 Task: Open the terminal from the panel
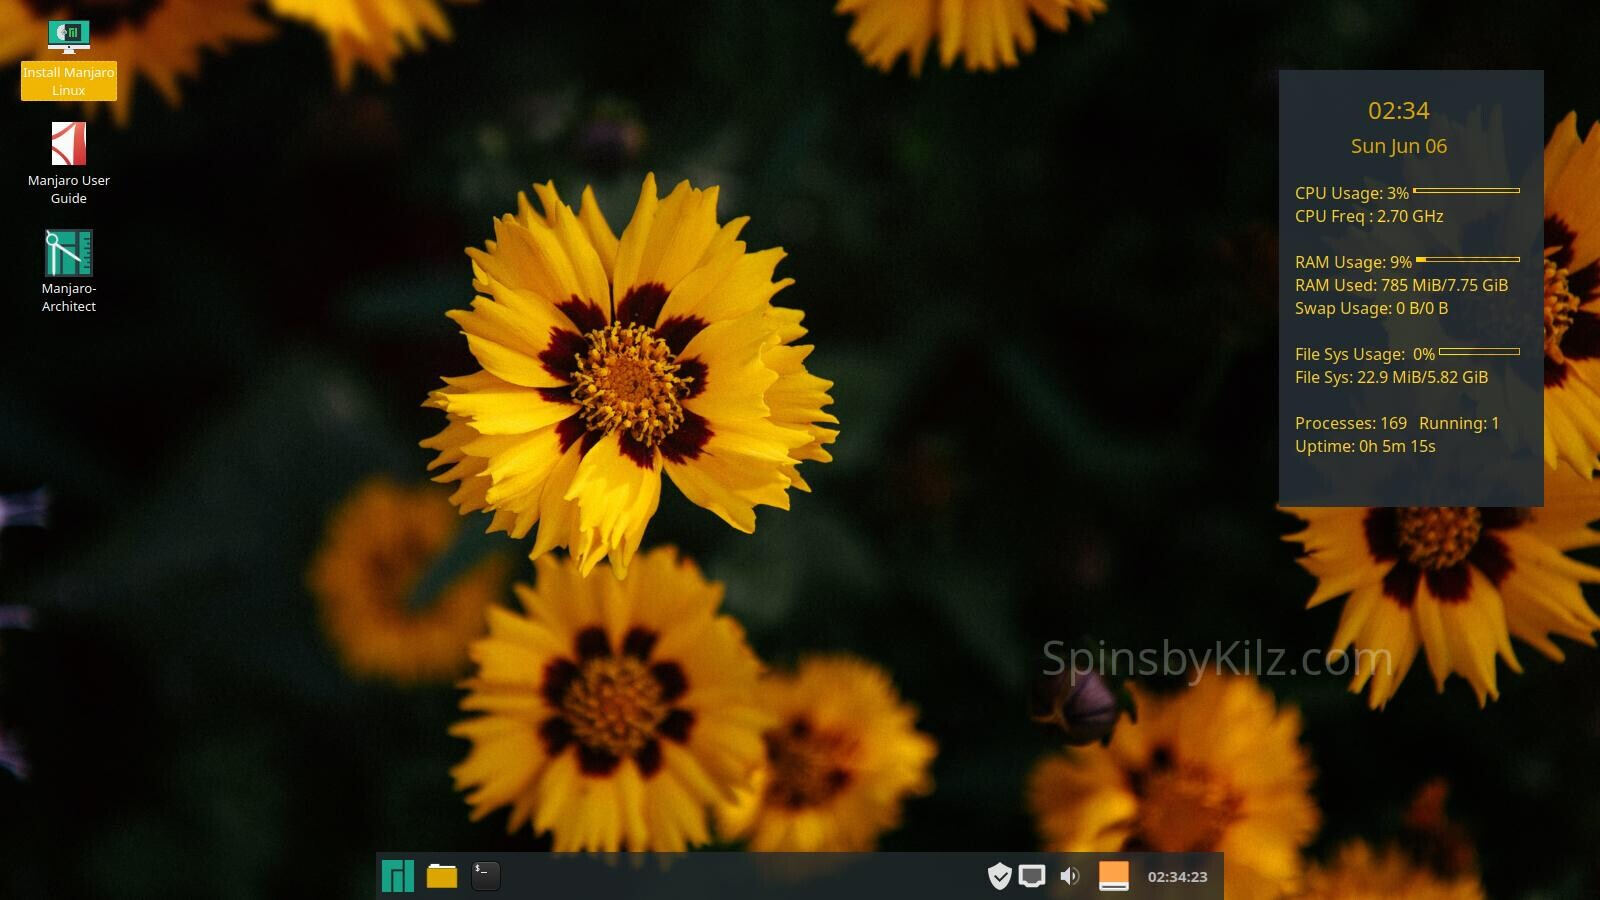point(485,876)
